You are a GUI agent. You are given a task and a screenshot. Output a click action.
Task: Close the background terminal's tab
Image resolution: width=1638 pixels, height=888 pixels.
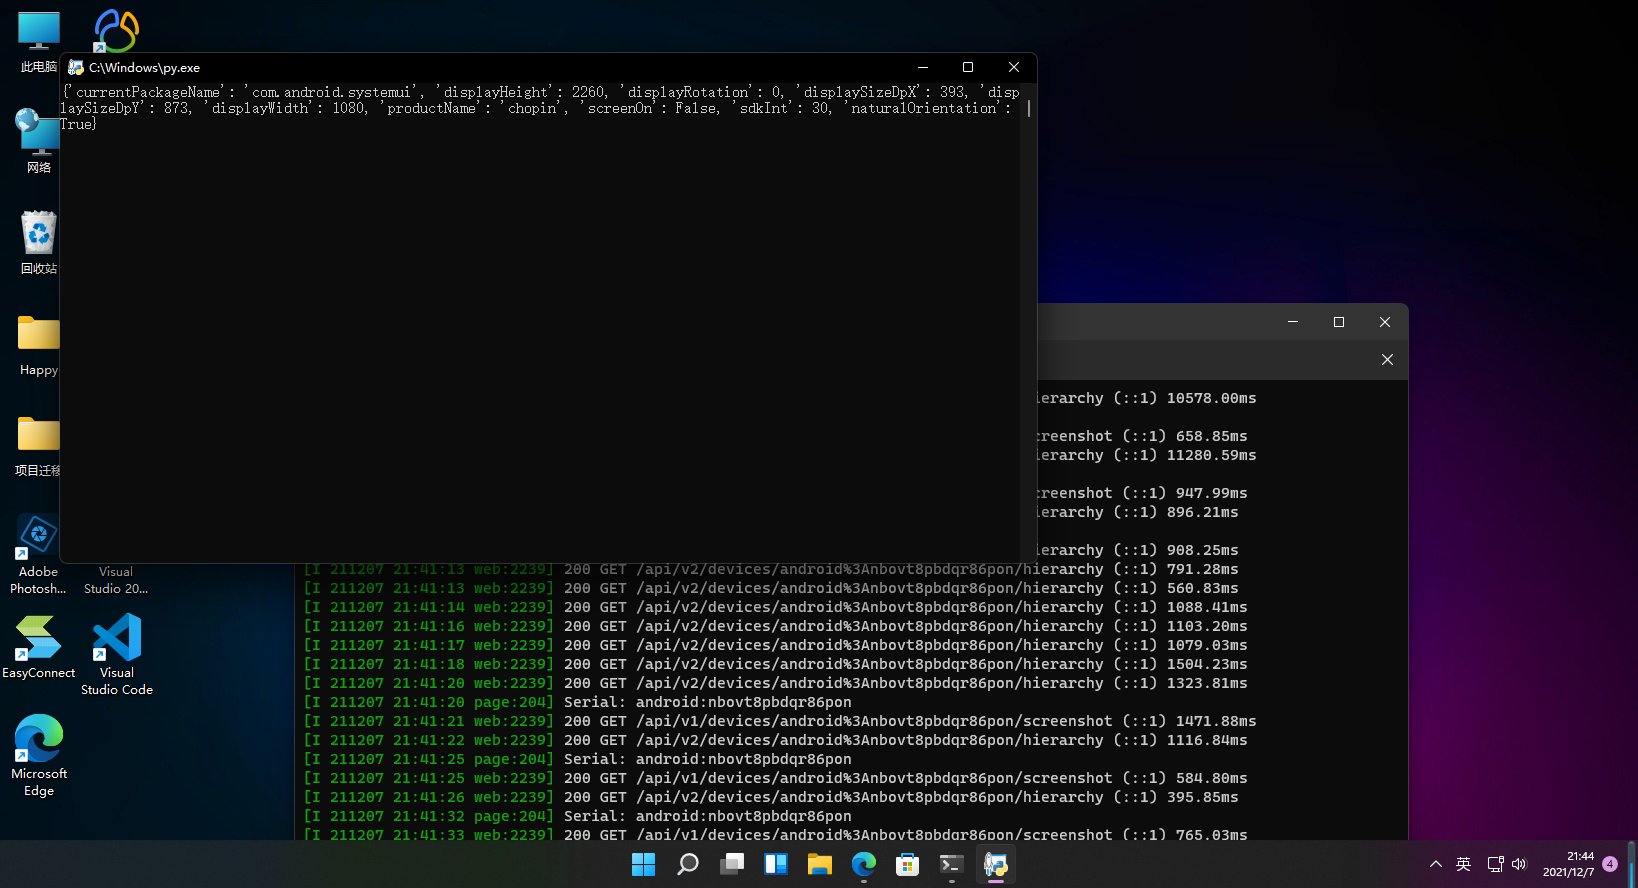(x=1387, y=359)
